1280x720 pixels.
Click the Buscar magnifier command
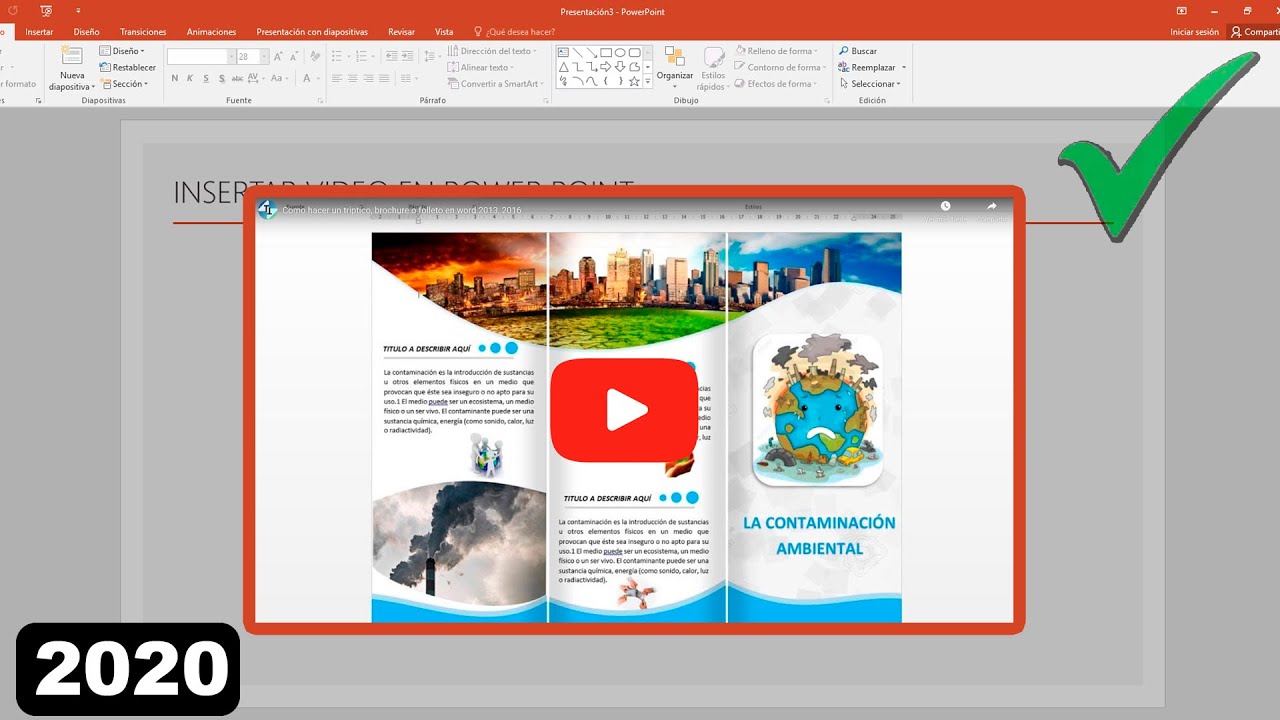coord(858,51)
